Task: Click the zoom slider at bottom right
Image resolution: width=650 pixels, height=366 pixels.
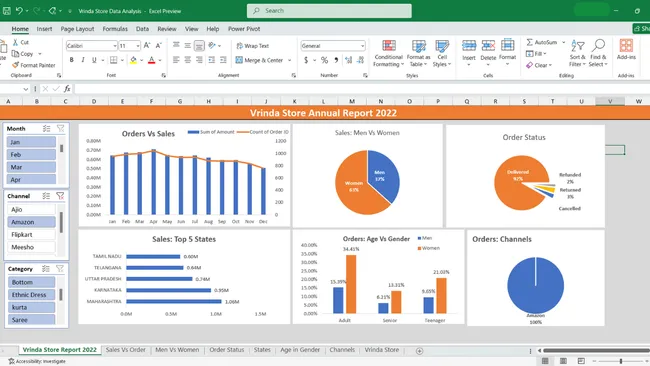Action: click(x=621, y=361)
